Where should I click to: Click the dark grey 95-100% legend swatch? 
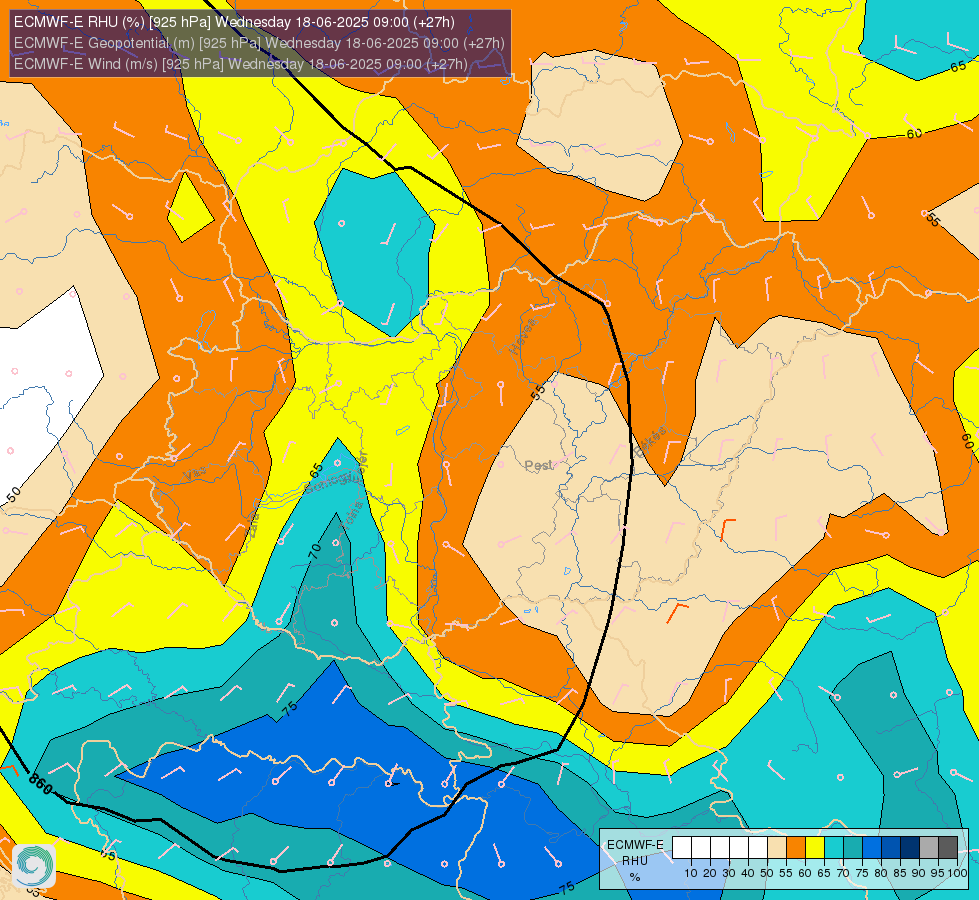[948, 848]
